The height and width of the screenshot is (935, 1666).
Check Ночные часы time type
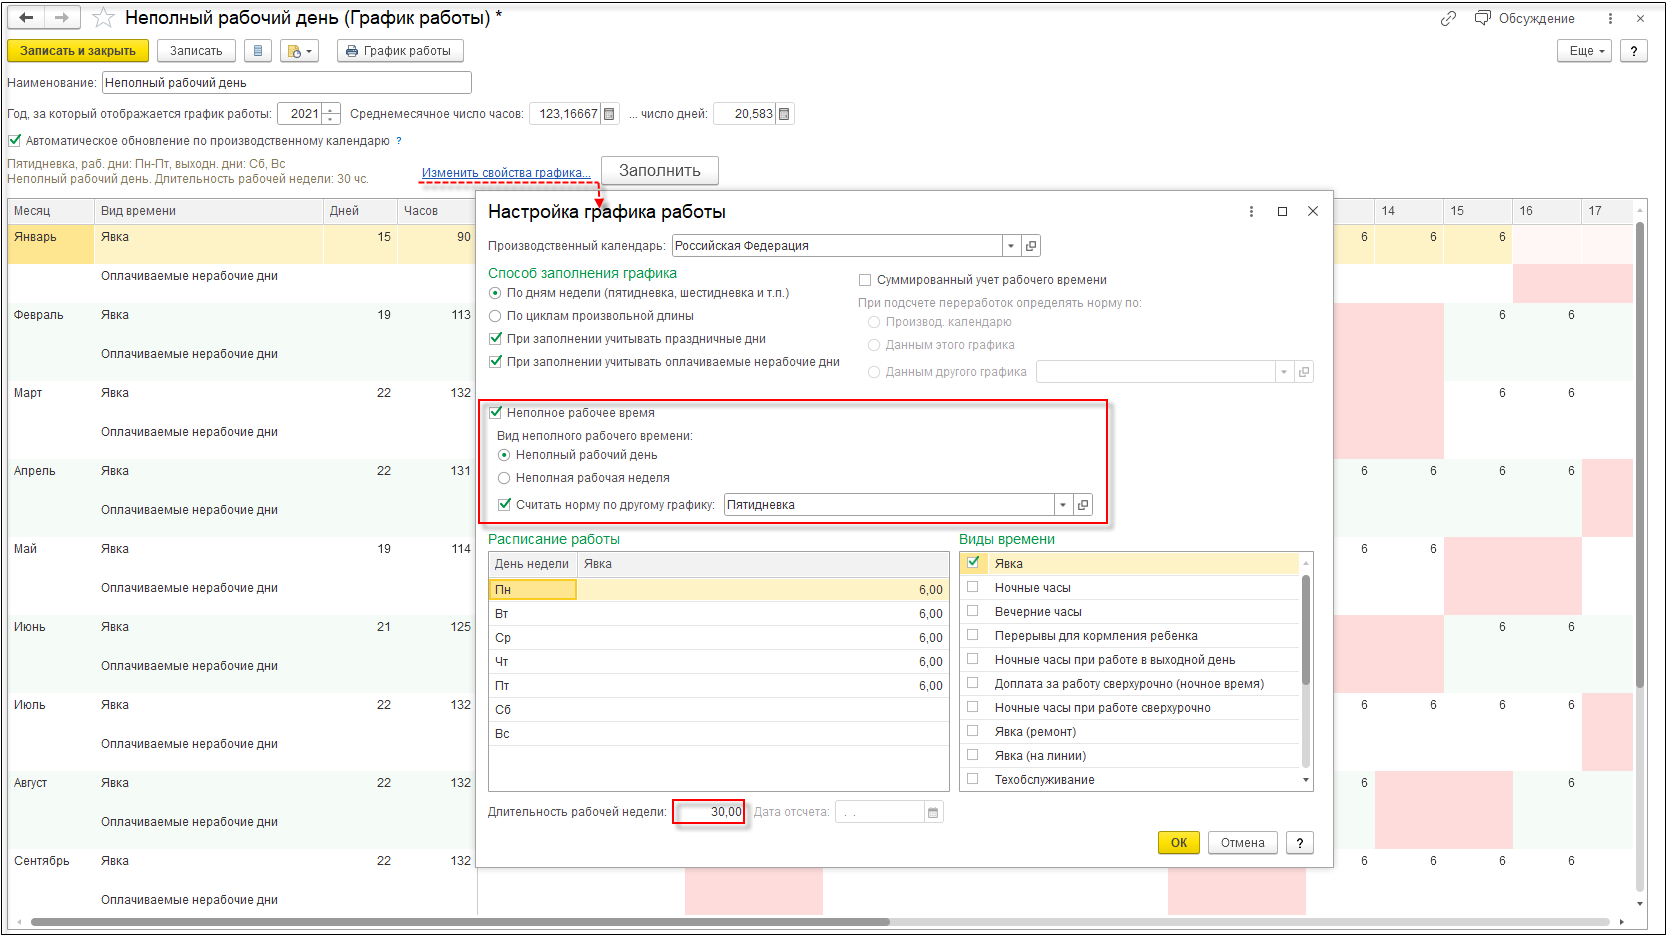[x=972, y=587]
